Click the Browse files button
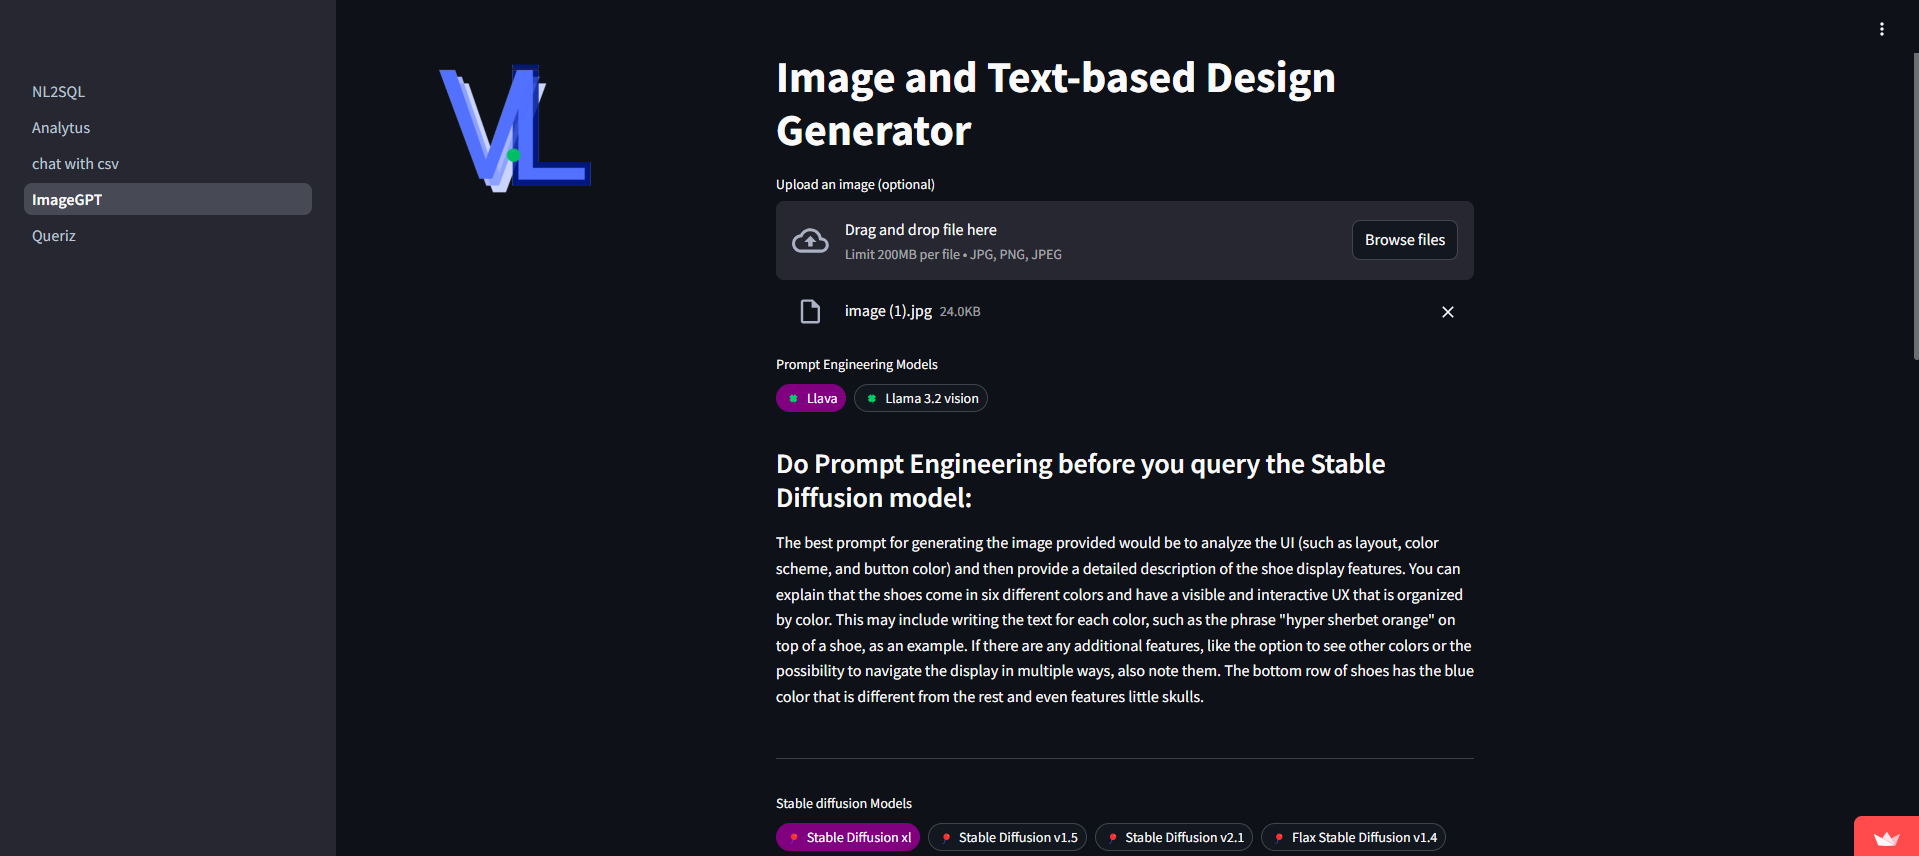 click(x=1404, y=240)
